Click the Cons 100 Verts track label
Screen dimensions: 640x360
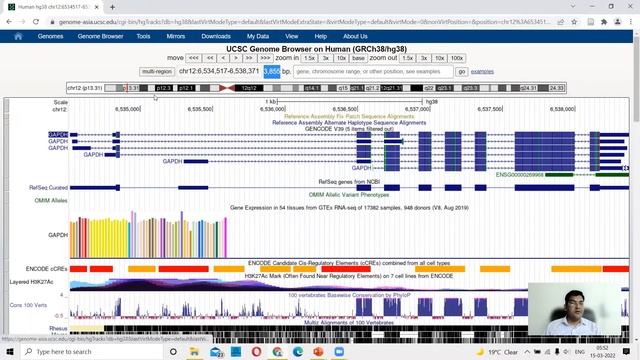coord(28,305)
